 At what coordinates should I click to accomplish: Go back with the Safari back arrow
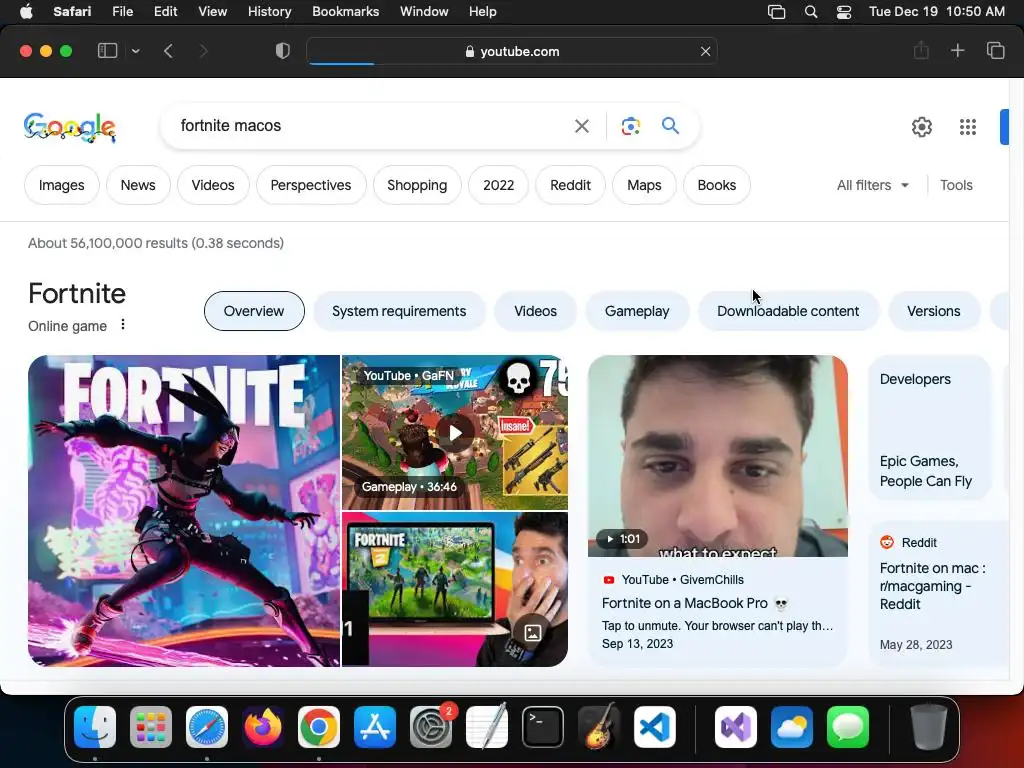coord(168,51)
